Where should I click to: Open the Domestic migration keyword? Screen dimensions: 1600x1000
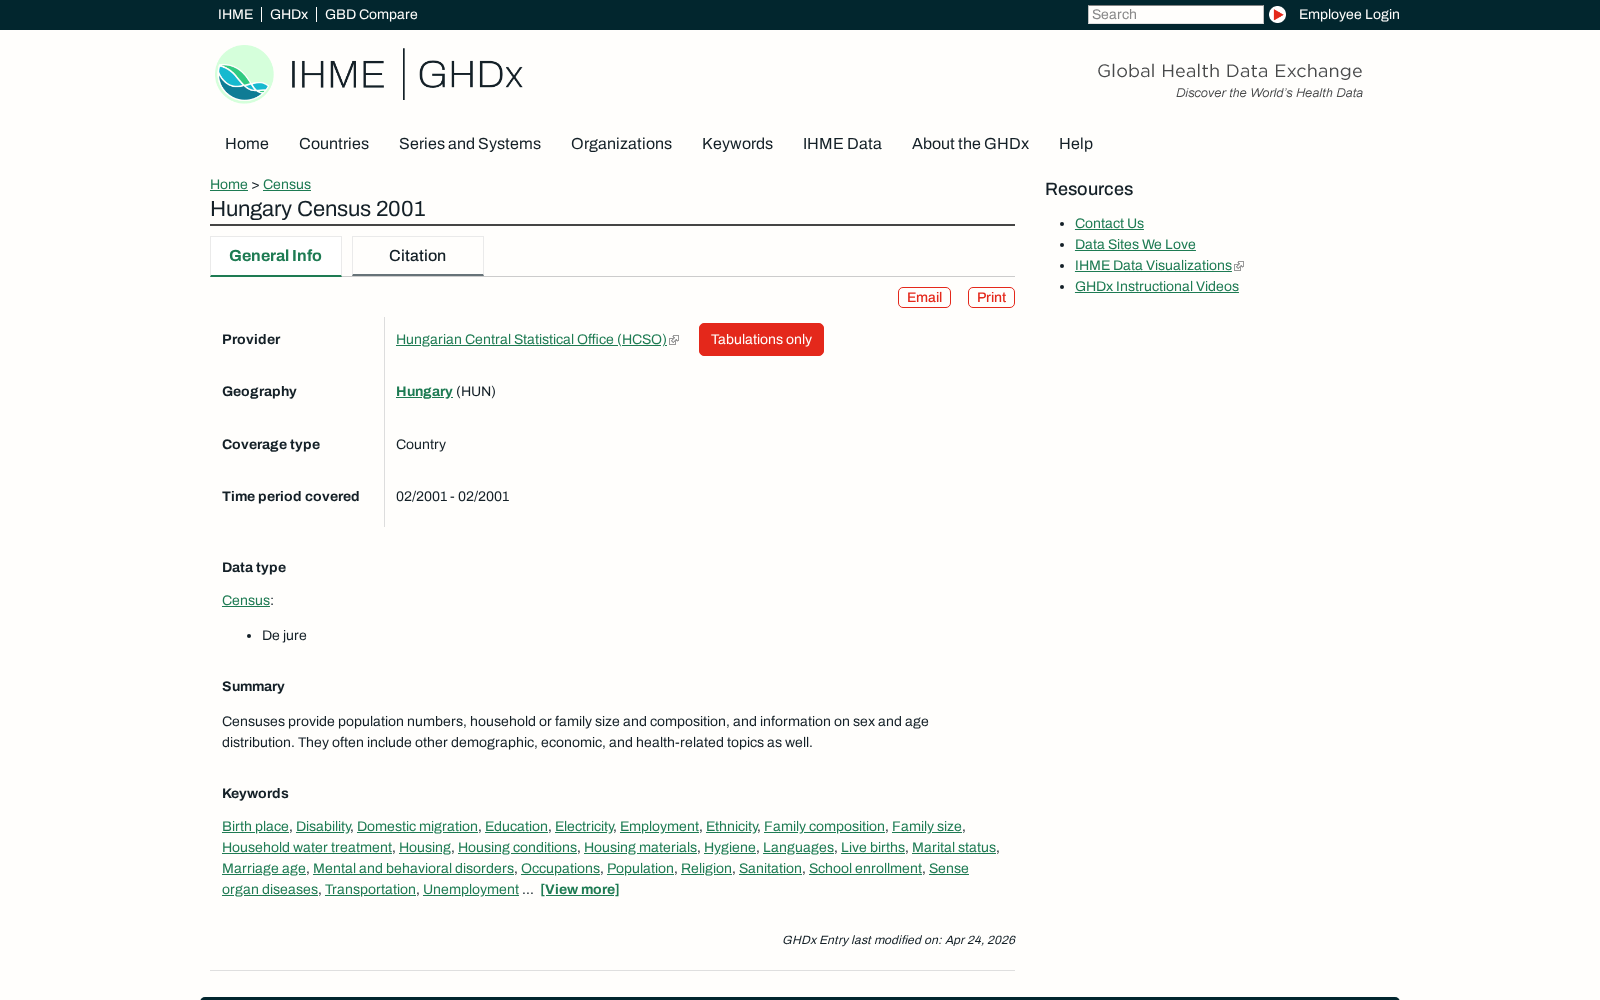pyautogui.click(x=417, y=827)
